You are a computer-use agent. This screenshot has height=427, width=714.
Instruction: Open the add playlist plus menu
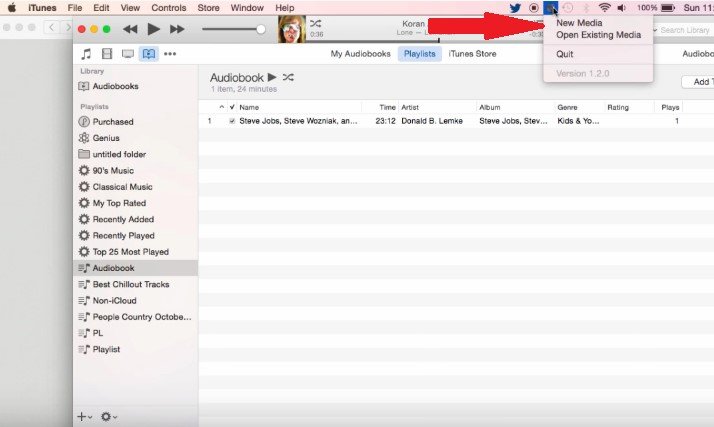point(84,417)
